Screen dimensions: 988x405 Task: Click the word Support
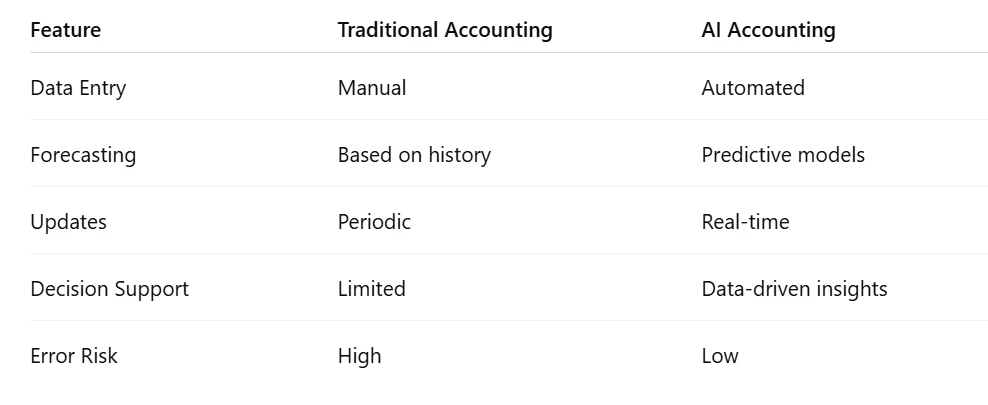coord(150,289)
